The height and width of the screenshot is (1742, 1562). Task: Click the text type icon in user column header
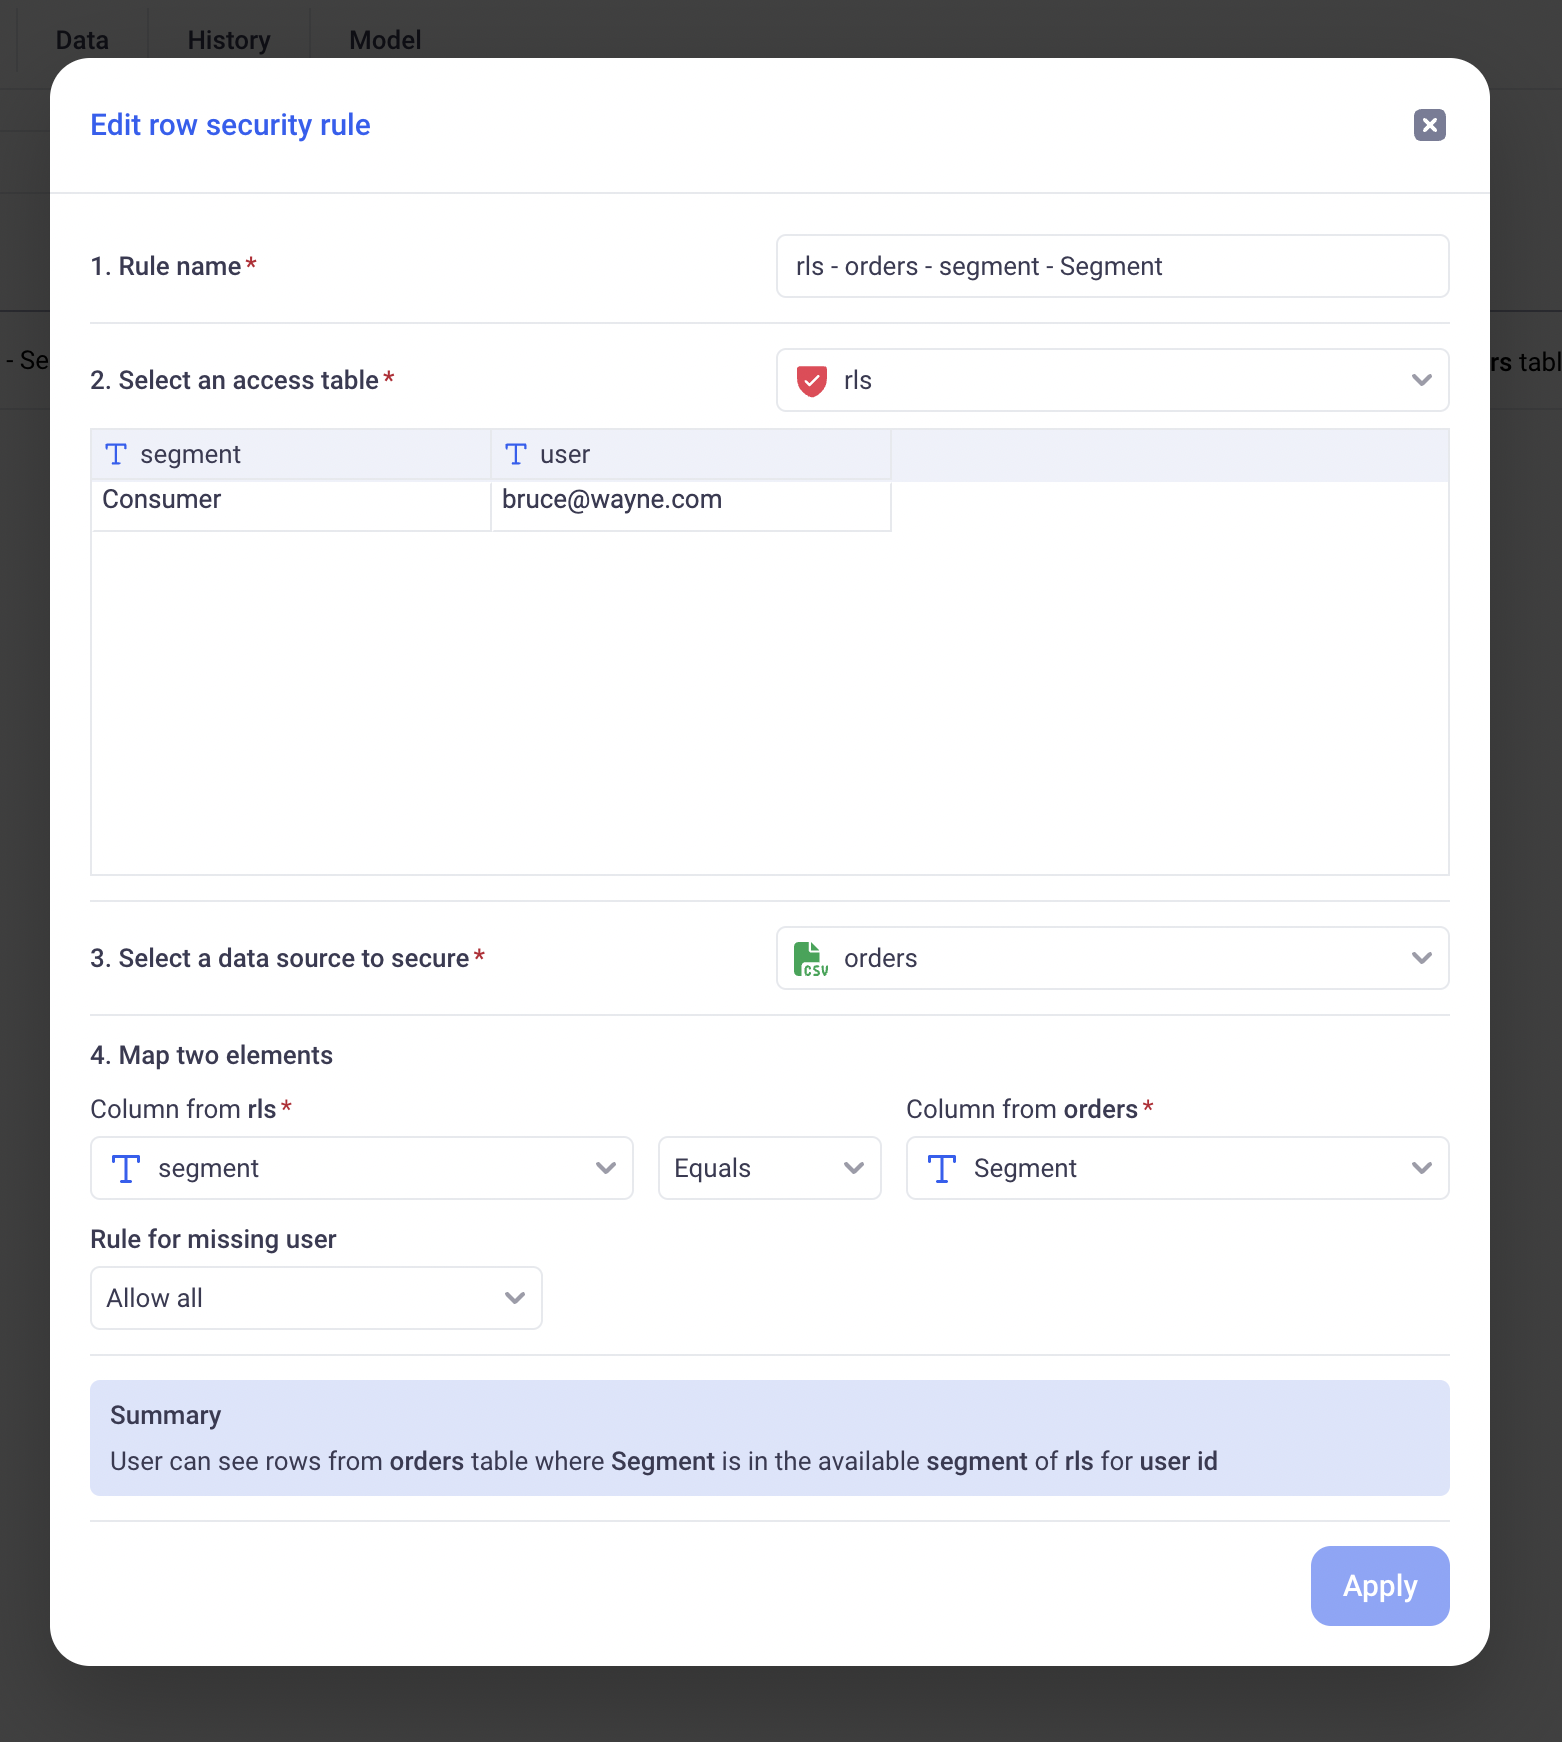pos(516,455)
